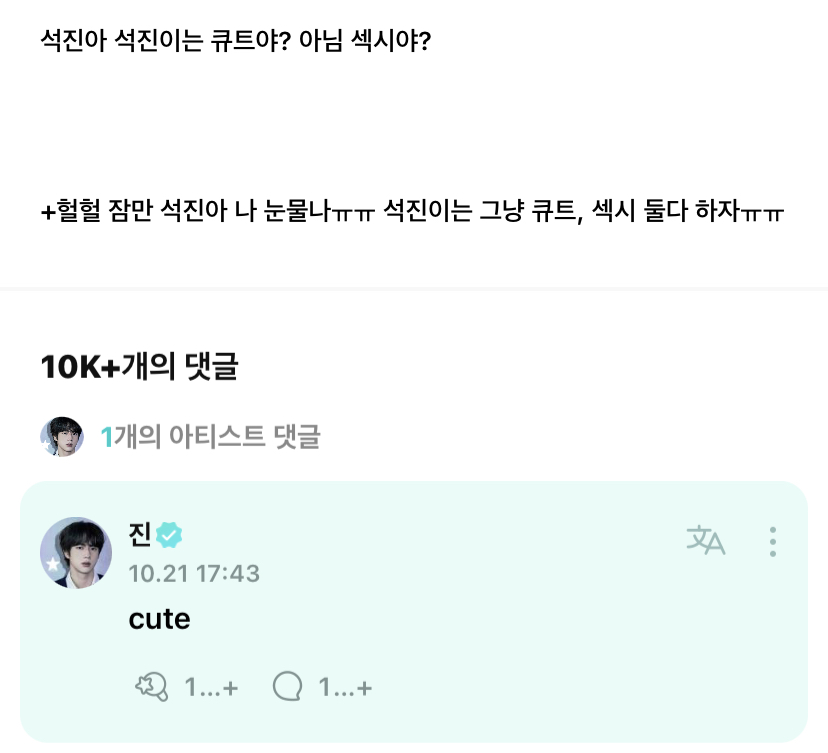Click the timestamp 10.21 17:43
Screen dimensions: 828x753
(x=190, y=572)
